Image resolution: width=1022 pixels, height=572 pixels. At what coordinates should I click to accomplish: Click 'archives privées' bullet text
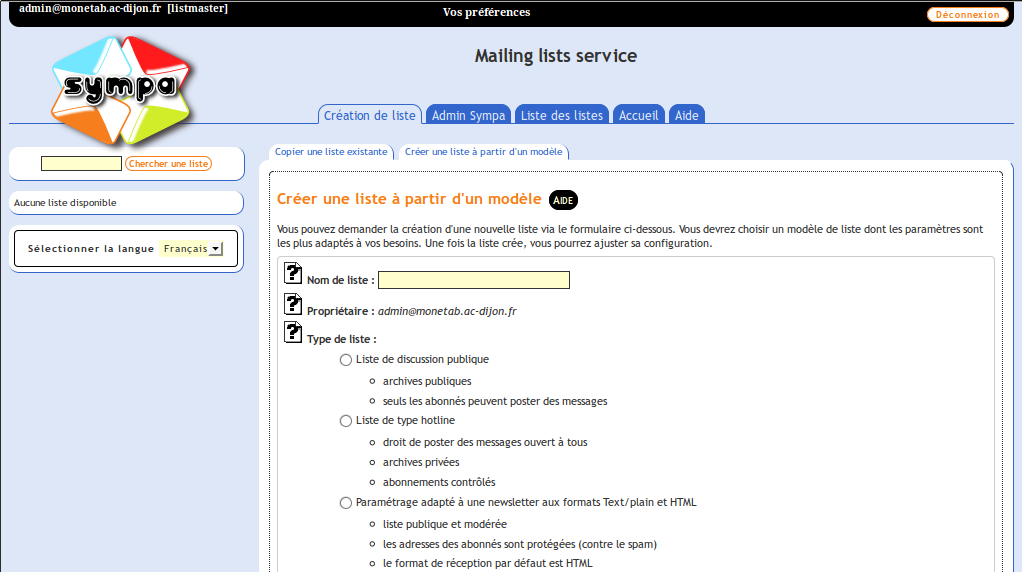point(421,463)
